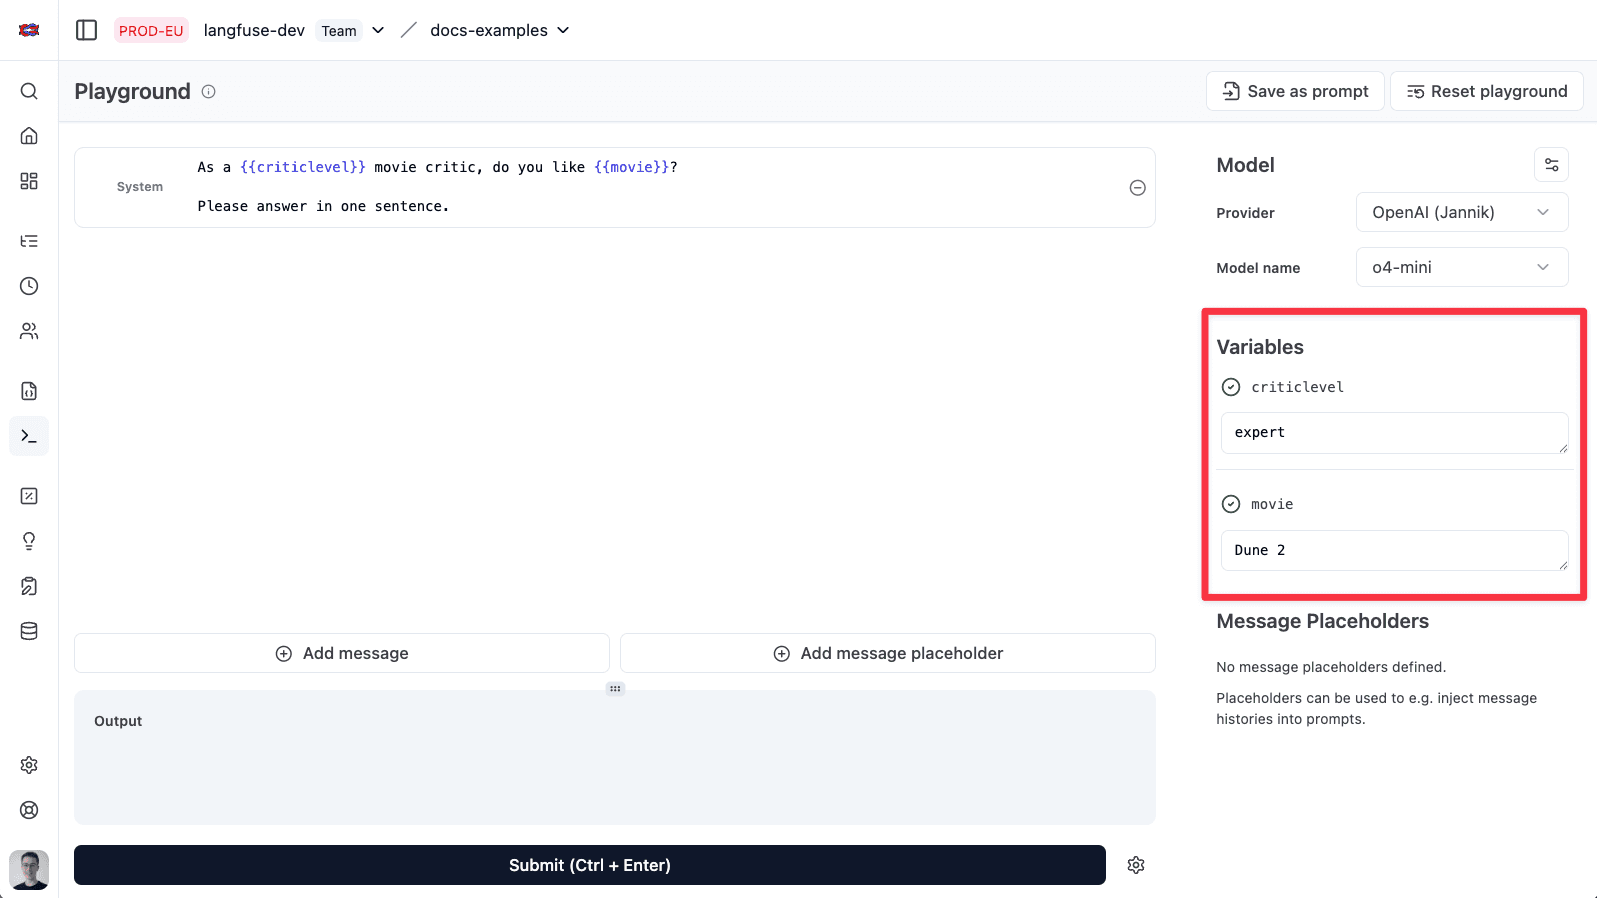Open the annotation clipboard icon

pos(29,586)
